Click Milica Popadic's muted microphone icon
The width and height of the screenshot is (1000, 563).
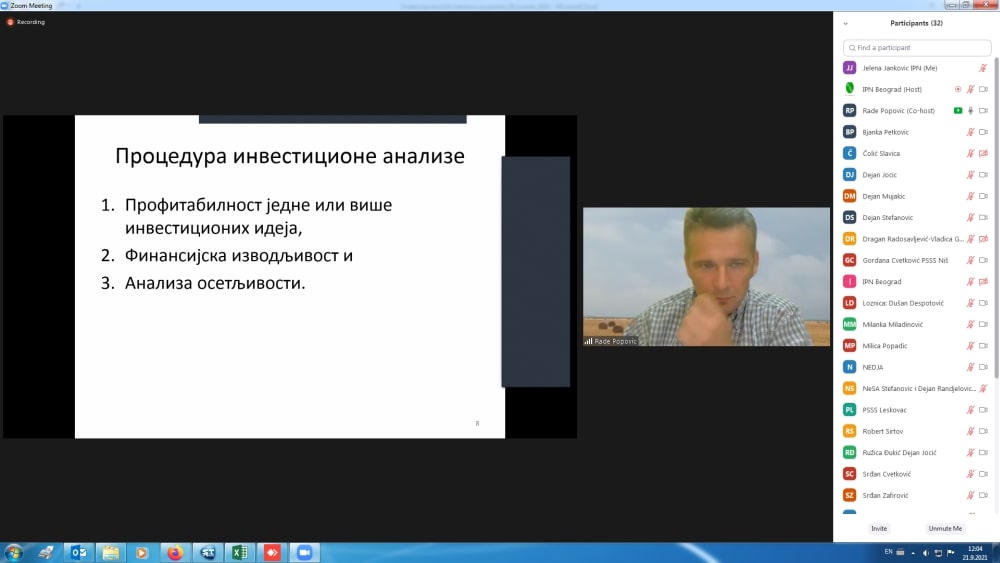pyautogui.click(x=971, y=346)
